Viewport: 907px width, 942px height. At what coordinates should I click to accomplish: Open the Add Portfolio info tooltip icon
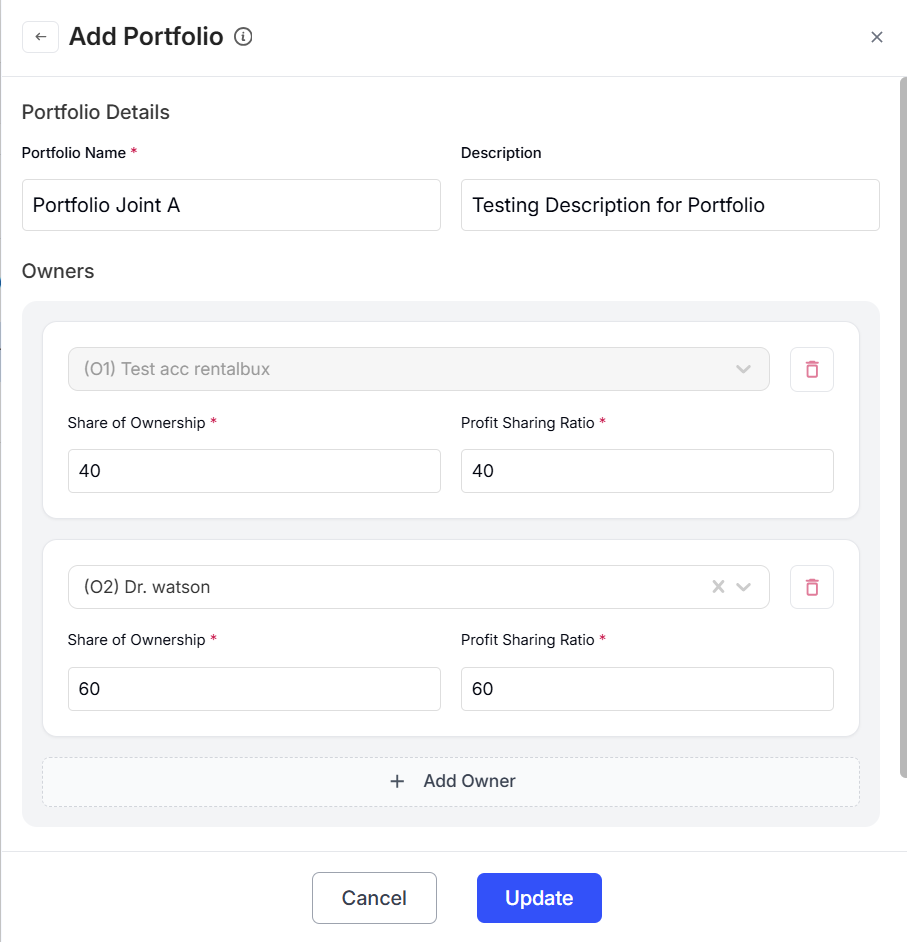click(x=243, y=36)
